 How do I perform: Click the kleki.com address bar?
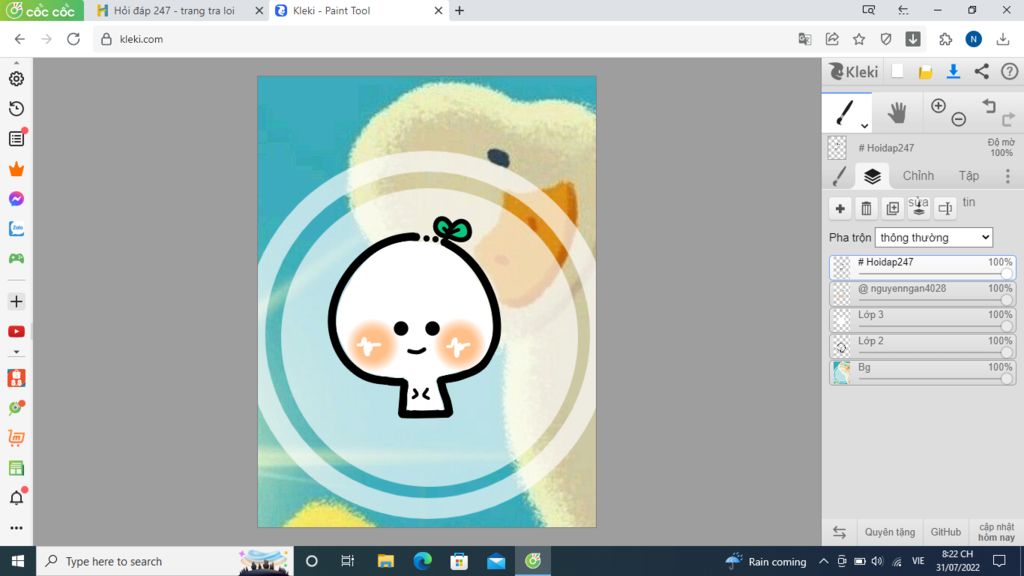pos(444,39)
